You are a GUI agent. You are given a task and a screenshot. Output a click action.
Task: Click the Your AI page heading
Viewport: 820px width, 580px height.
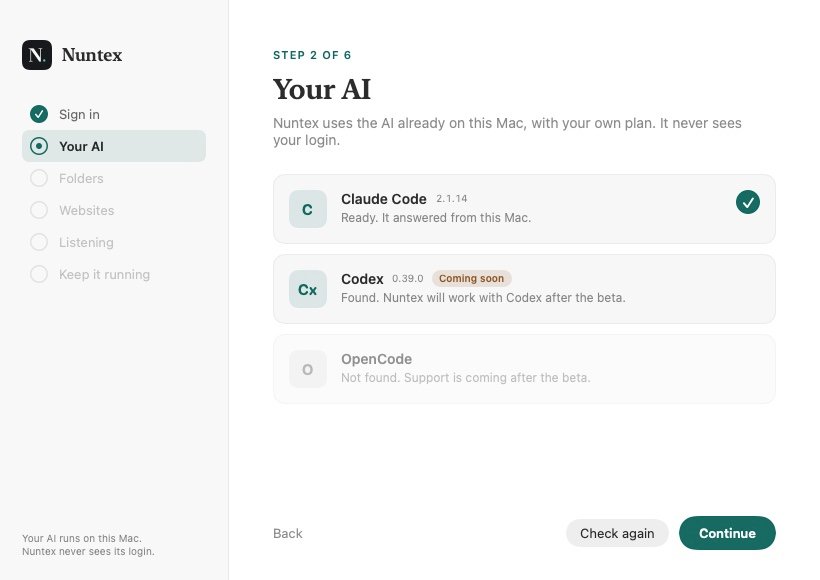click(322, 89)
